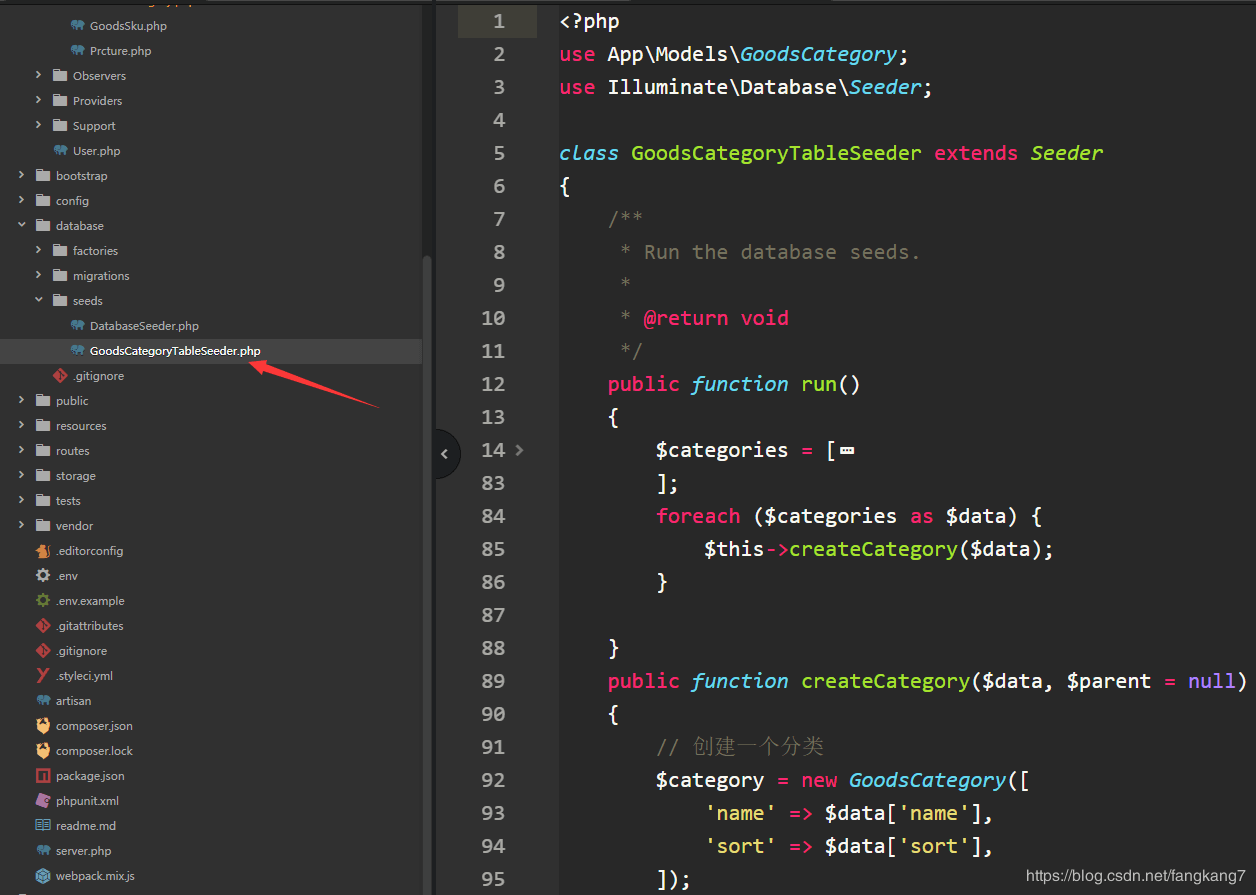1256x895 pixels.
Task: Collapse the seeds folder arrow
Action: tap(38, 301)
